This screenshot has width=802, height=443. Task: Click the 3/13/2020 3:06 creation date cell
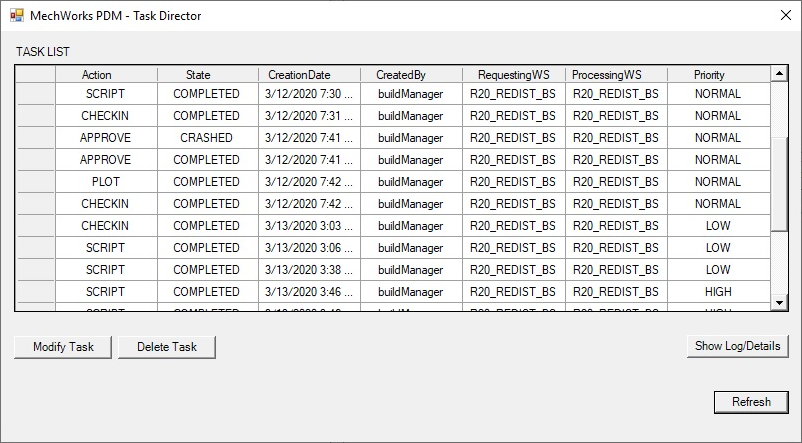(x=309, y=248)
